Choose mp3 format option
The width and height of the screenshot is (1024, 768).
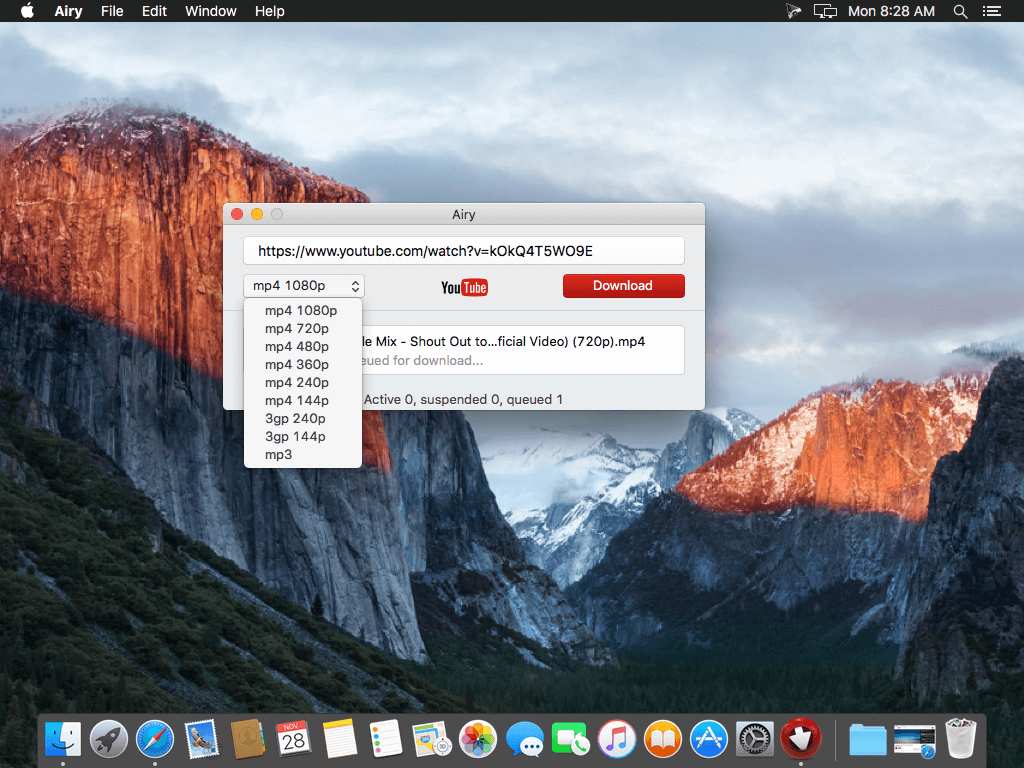(279, 455)
